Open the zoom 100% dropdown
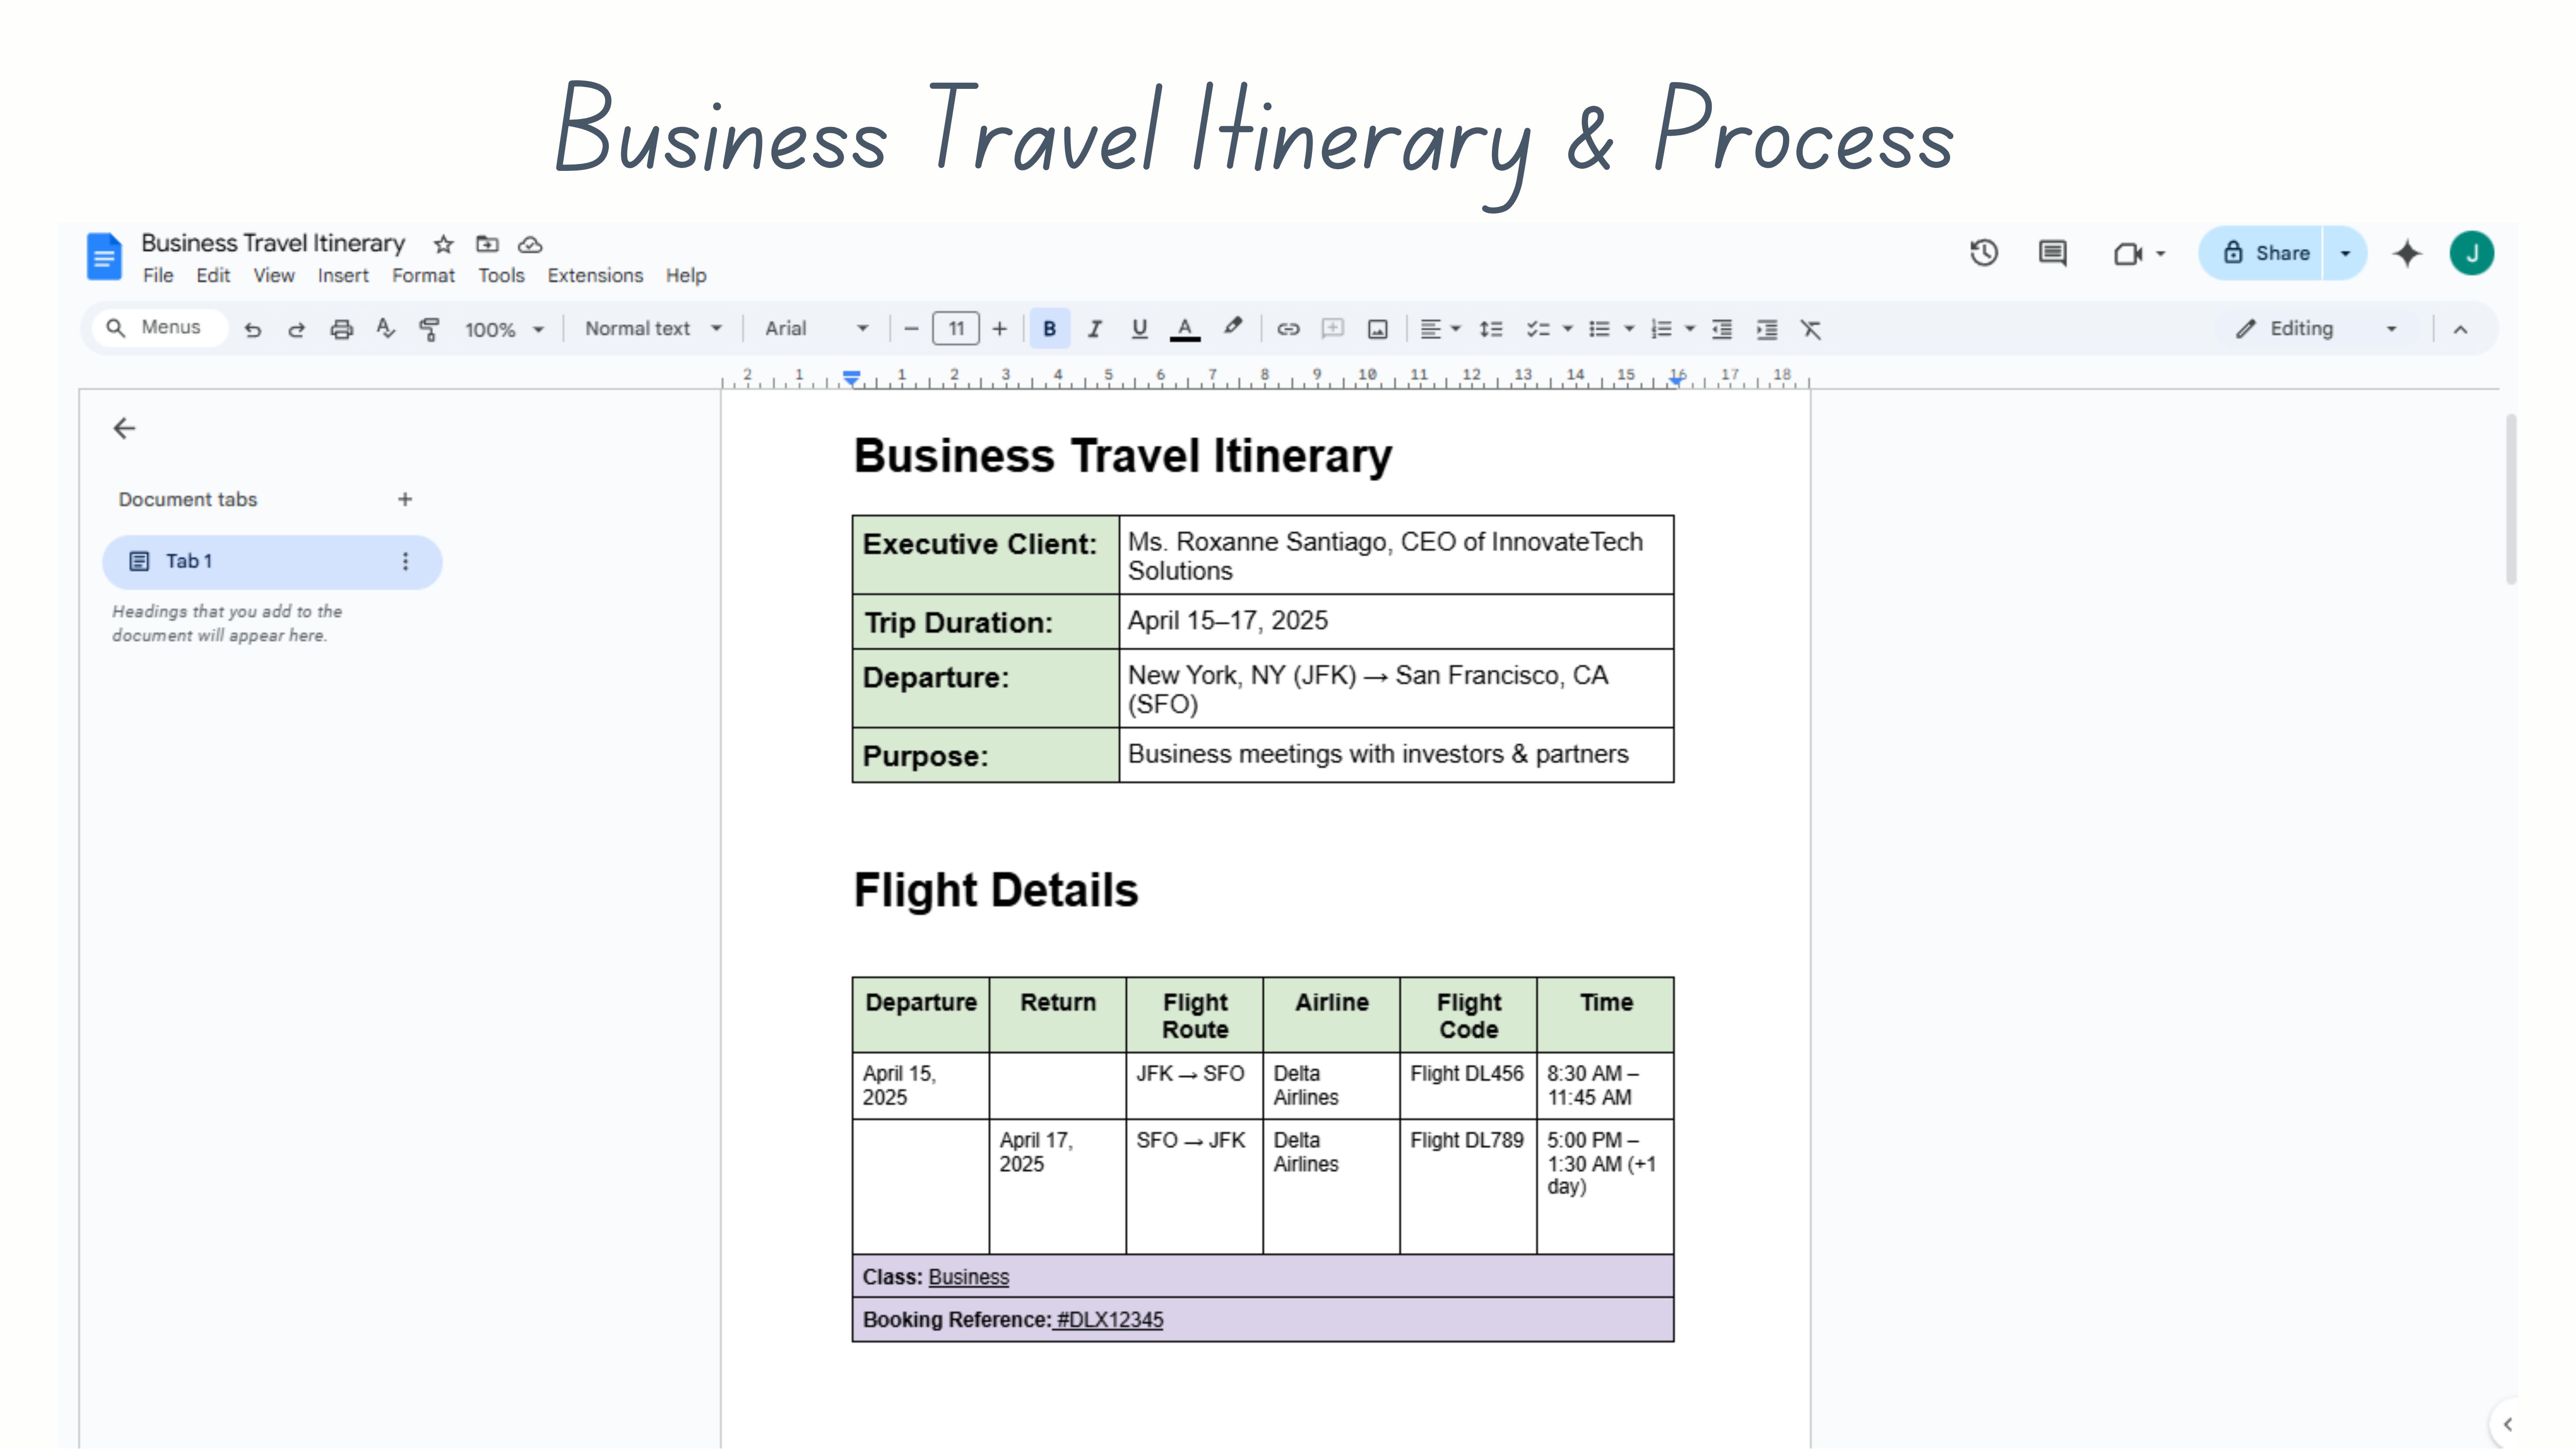The width and height of the screenshot is (2576, 1449). [x=504, y=329]
